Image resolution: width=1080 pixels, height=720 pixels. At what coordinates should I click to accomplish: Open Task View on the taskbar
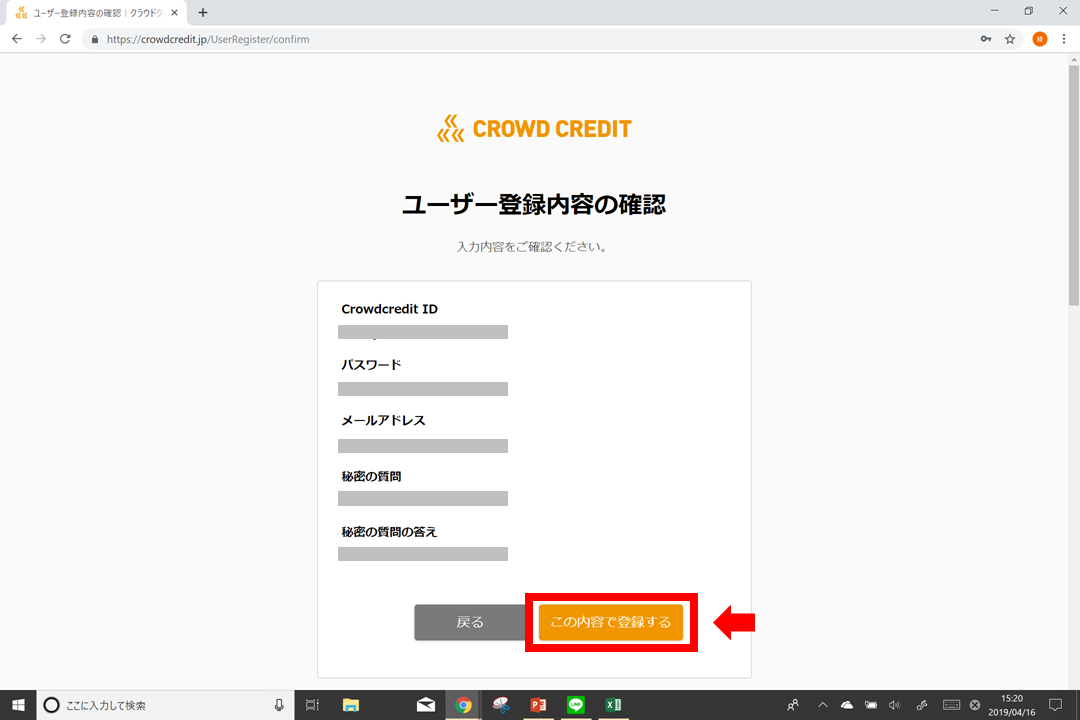312,705
